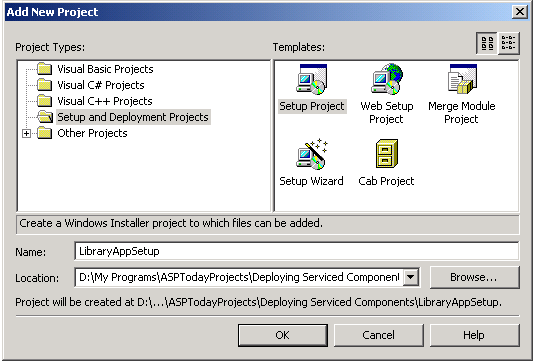Choose the Cab Project template icon
This screenshot has height=363, width=534.
(387, 154)
